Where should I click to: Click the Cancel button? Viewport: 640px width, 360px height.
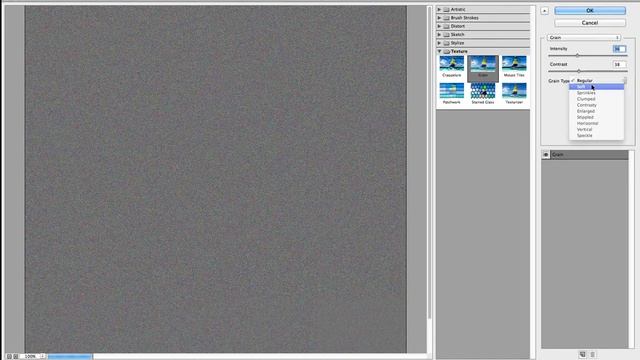click(x=590, y=23)
